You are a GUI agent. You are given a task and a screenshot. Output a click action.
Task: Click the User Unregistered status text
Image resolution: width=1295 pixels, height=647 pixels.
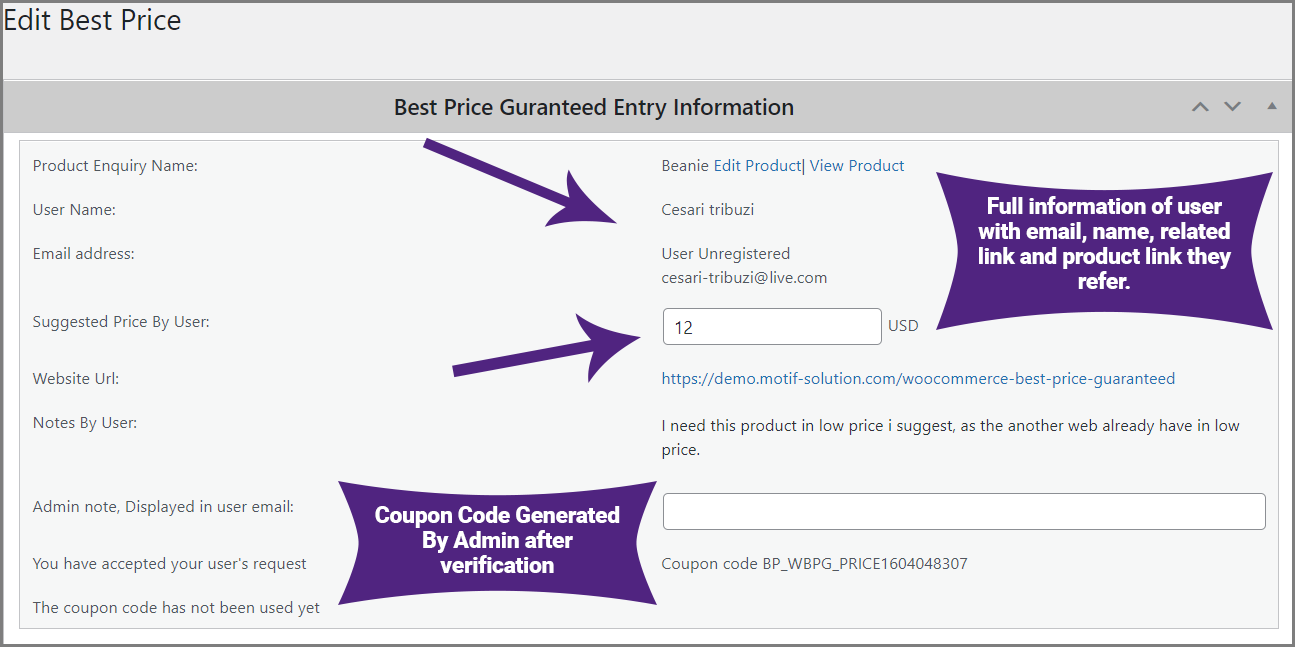(726, 254)
